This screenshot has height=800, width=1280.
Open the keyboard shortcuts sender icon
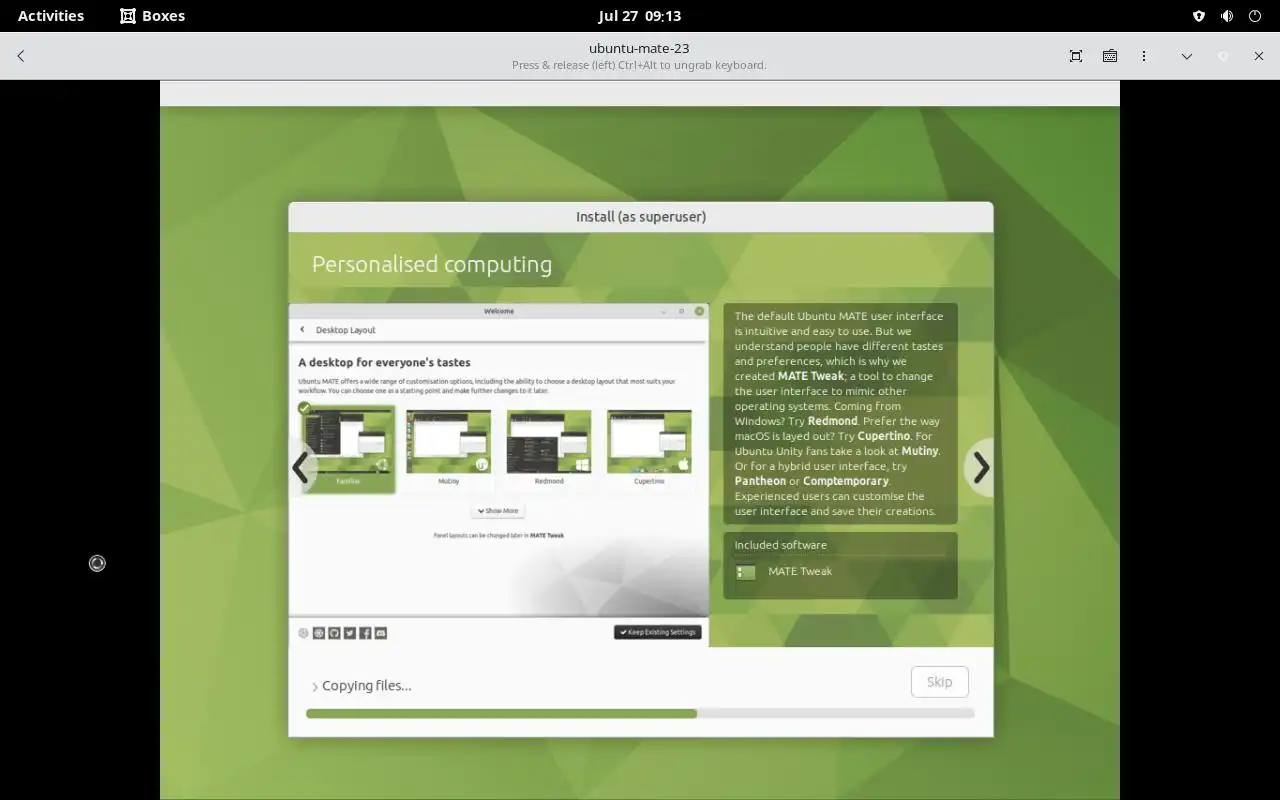pos(1110,56)
